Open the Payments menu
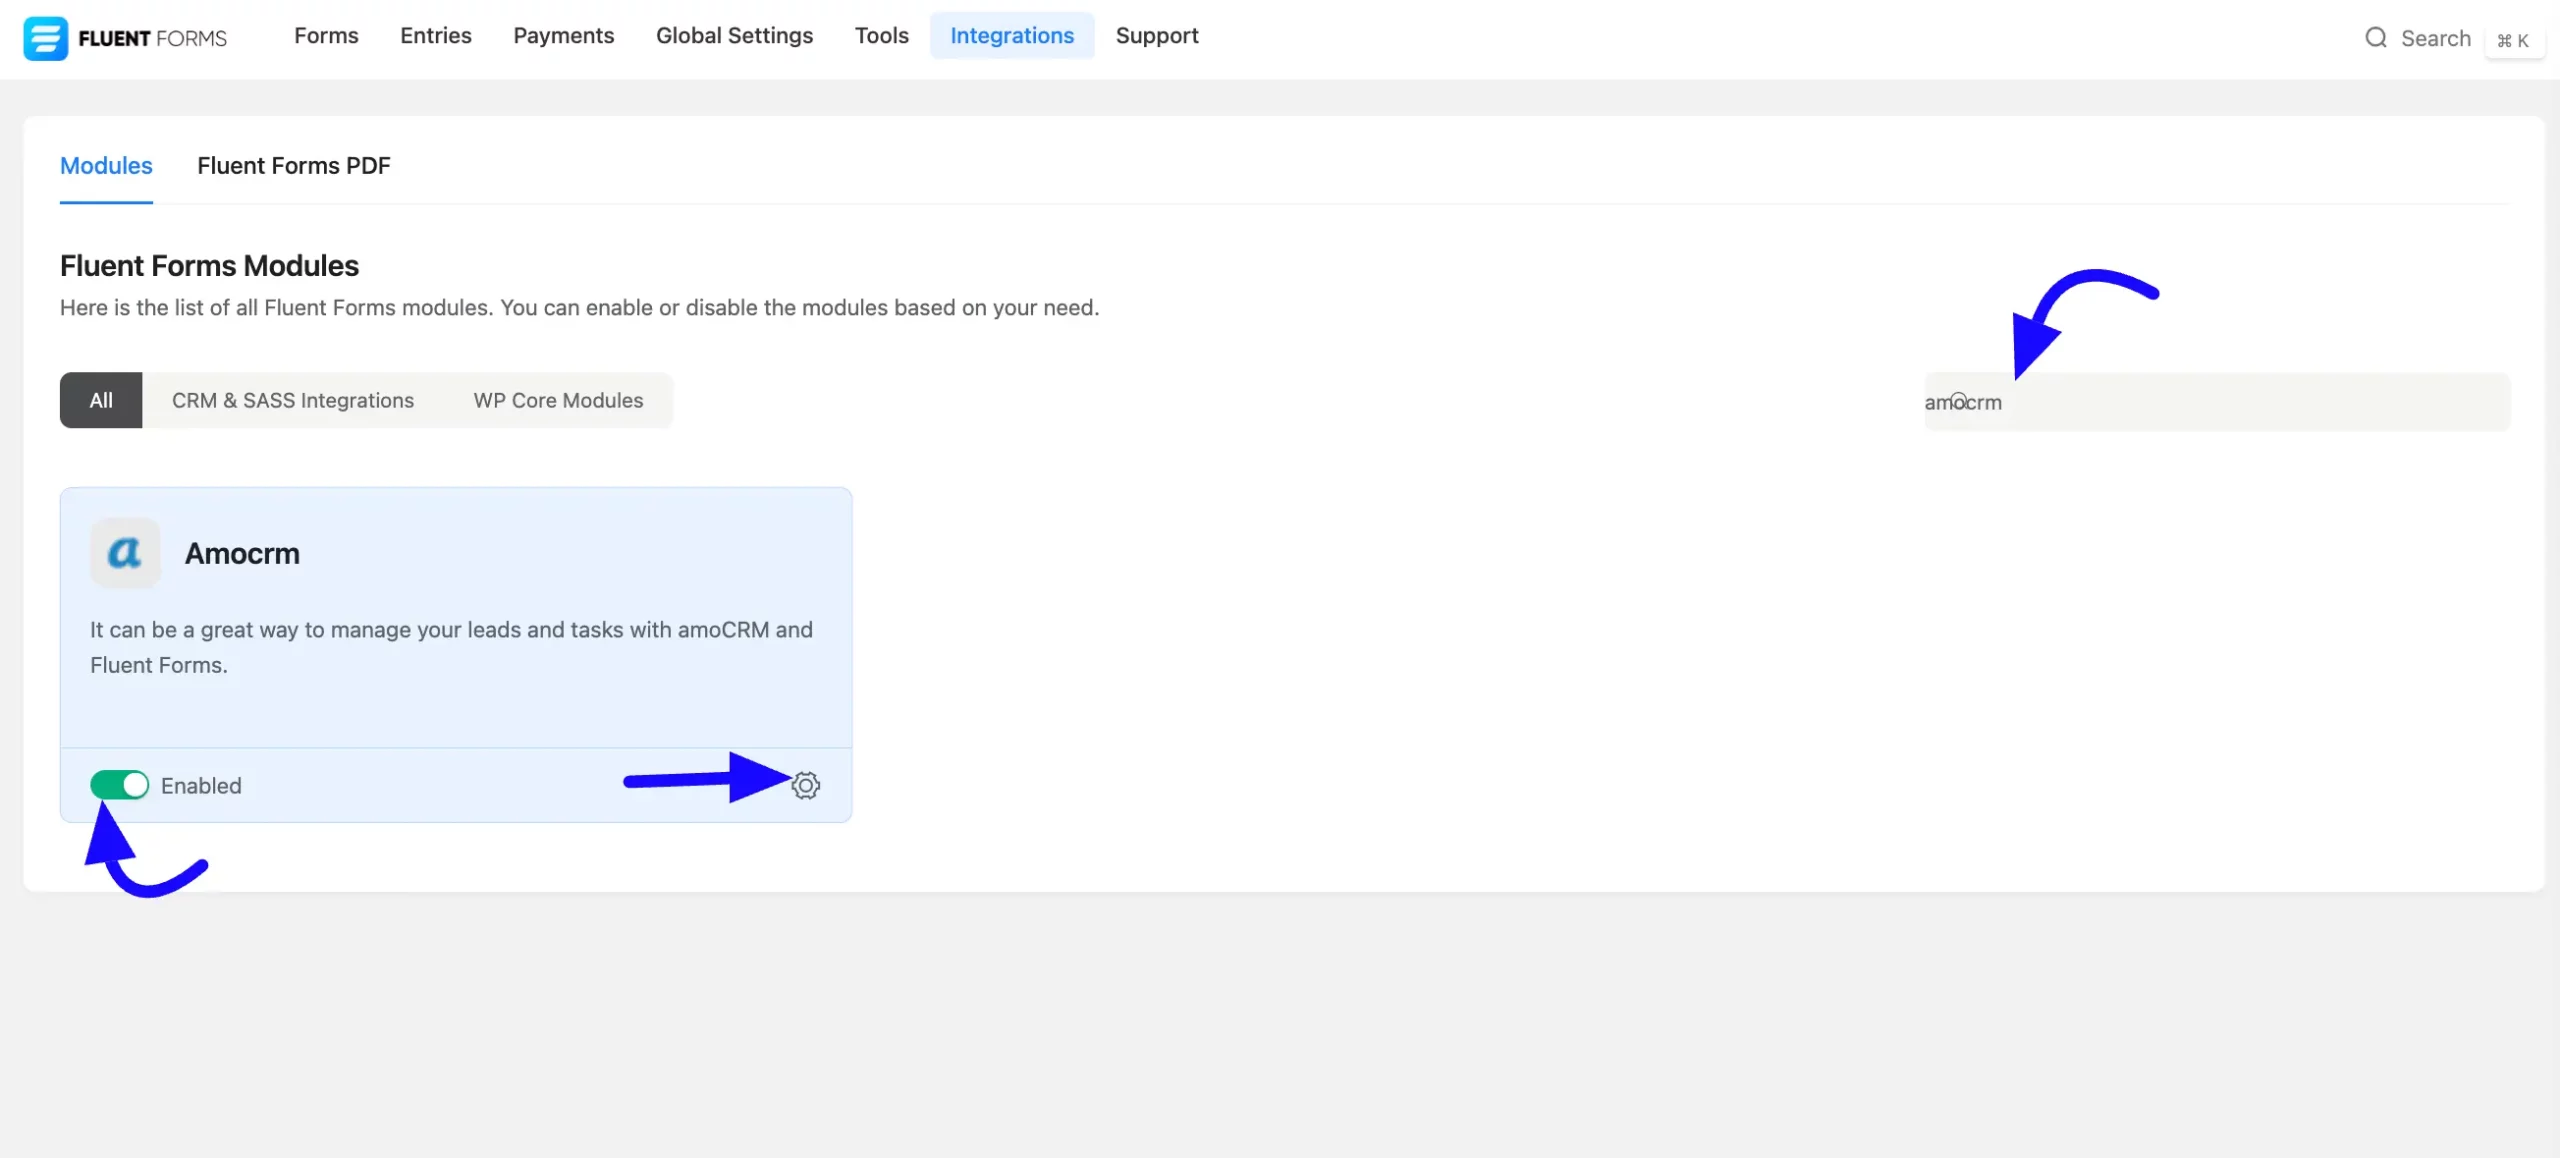The image size is (2560, 1158). click(564, 36)
